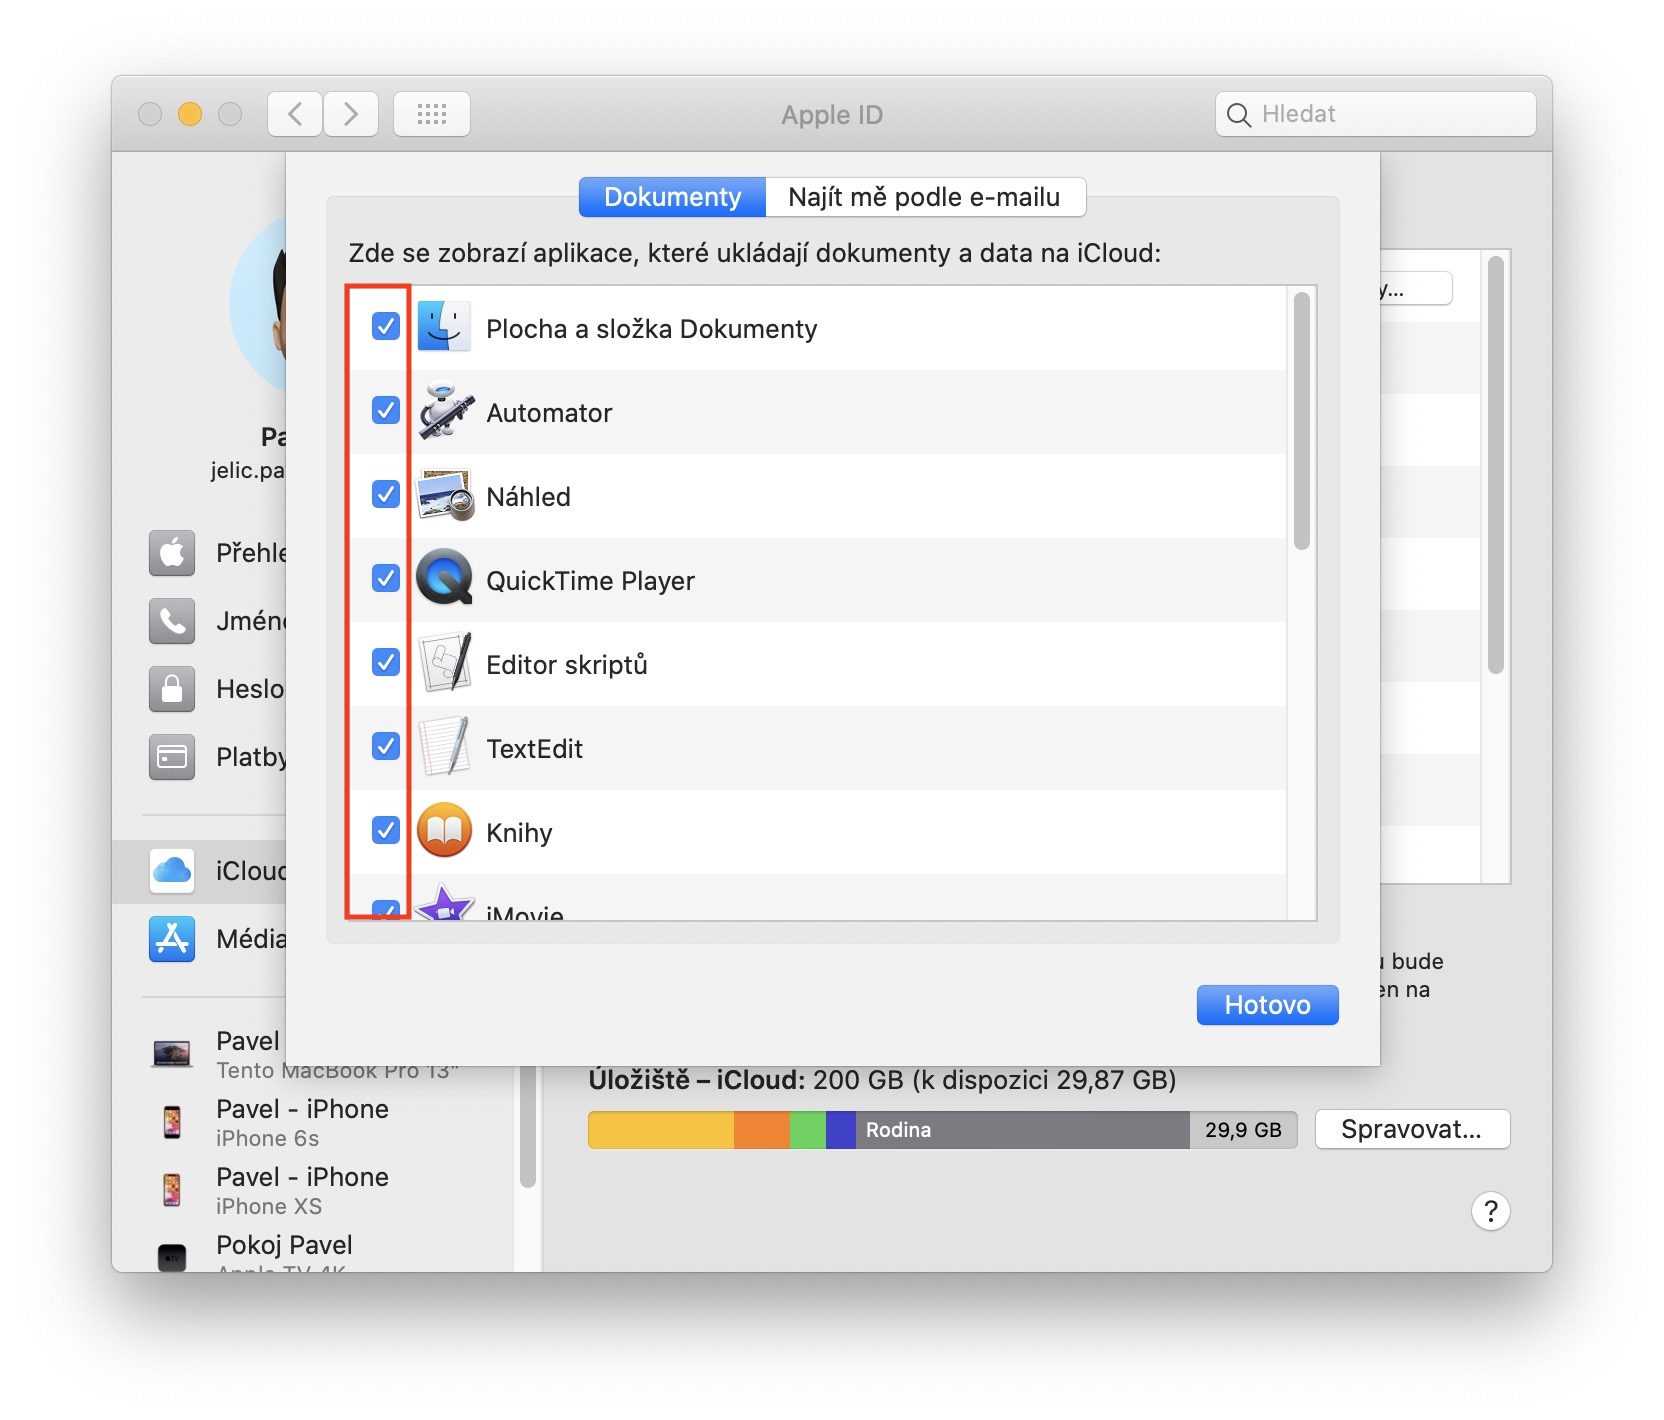Click the Apple TV device icon

172,1257
